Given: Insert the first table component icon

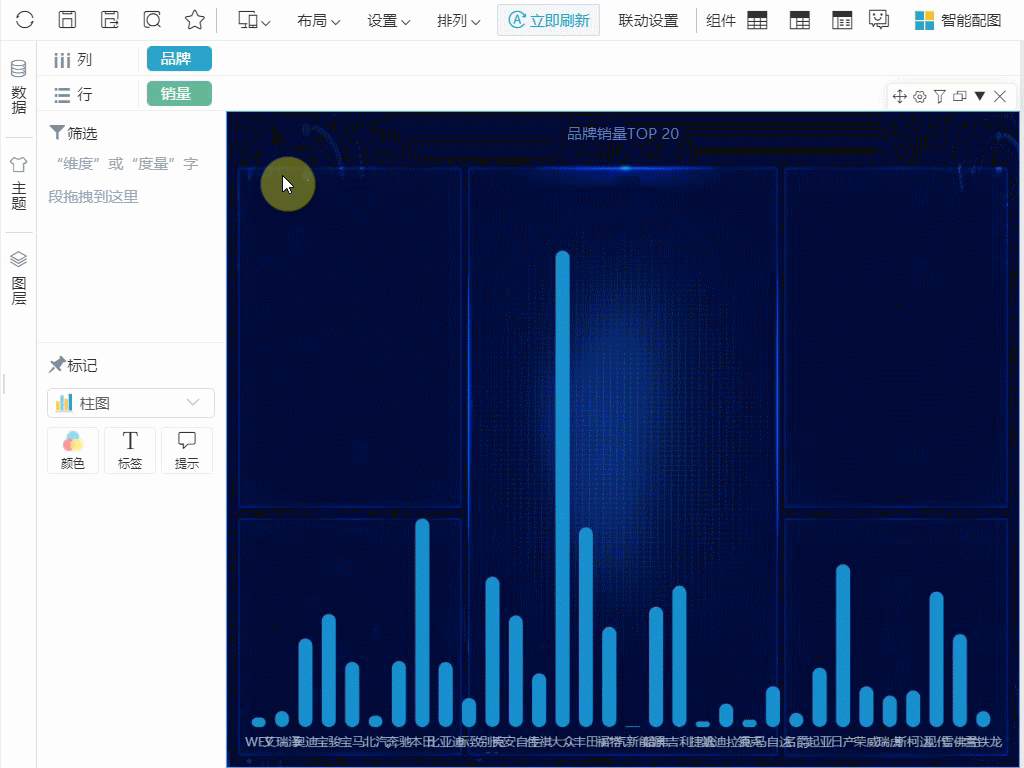Looking at the screenshot, I should point(758,20).
